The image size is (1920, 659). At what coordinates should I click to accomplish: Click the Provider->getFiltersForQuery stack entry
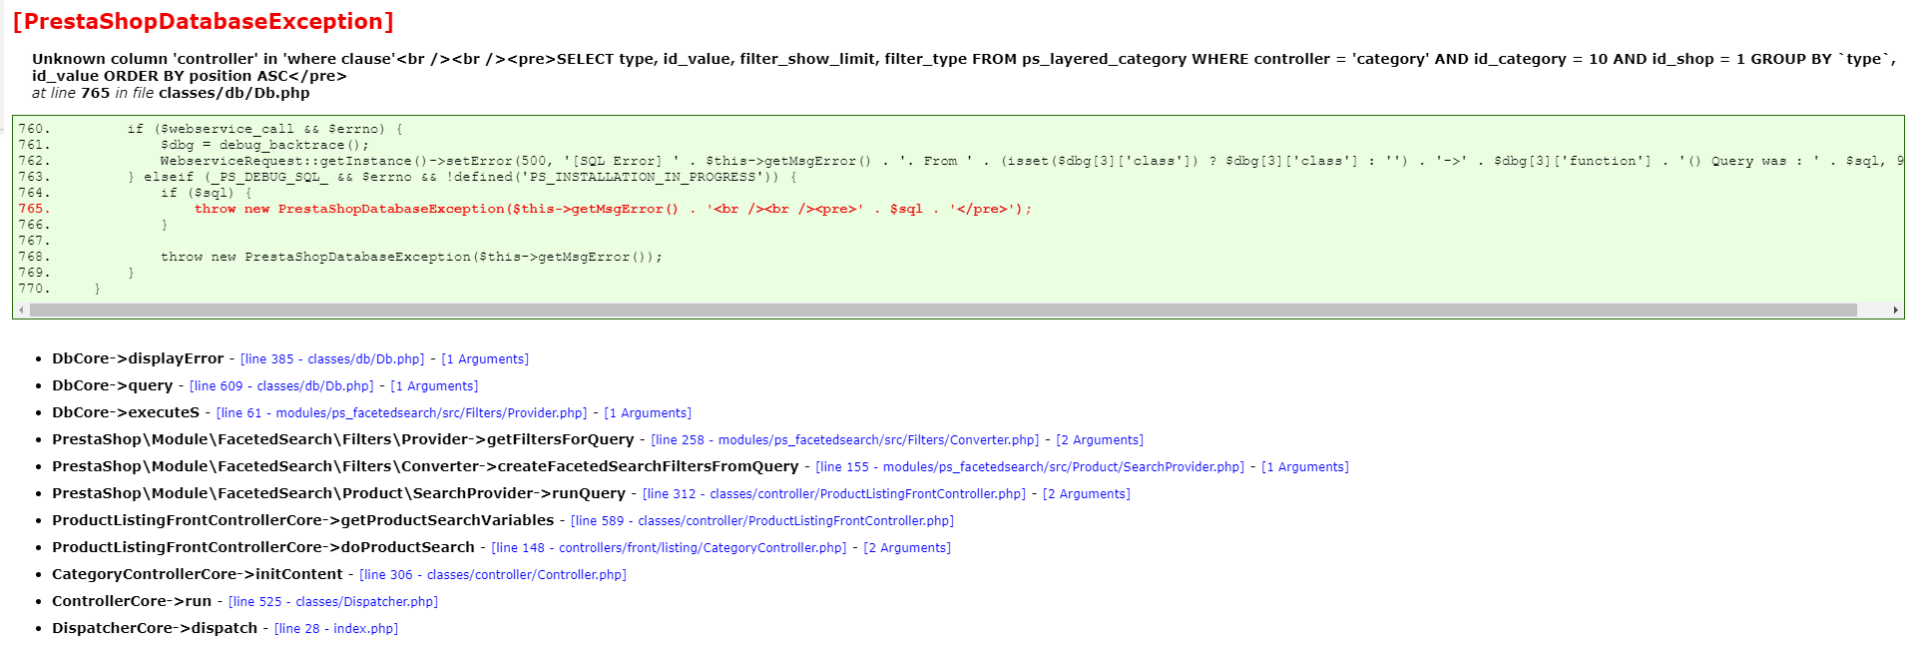pos(343,440)
